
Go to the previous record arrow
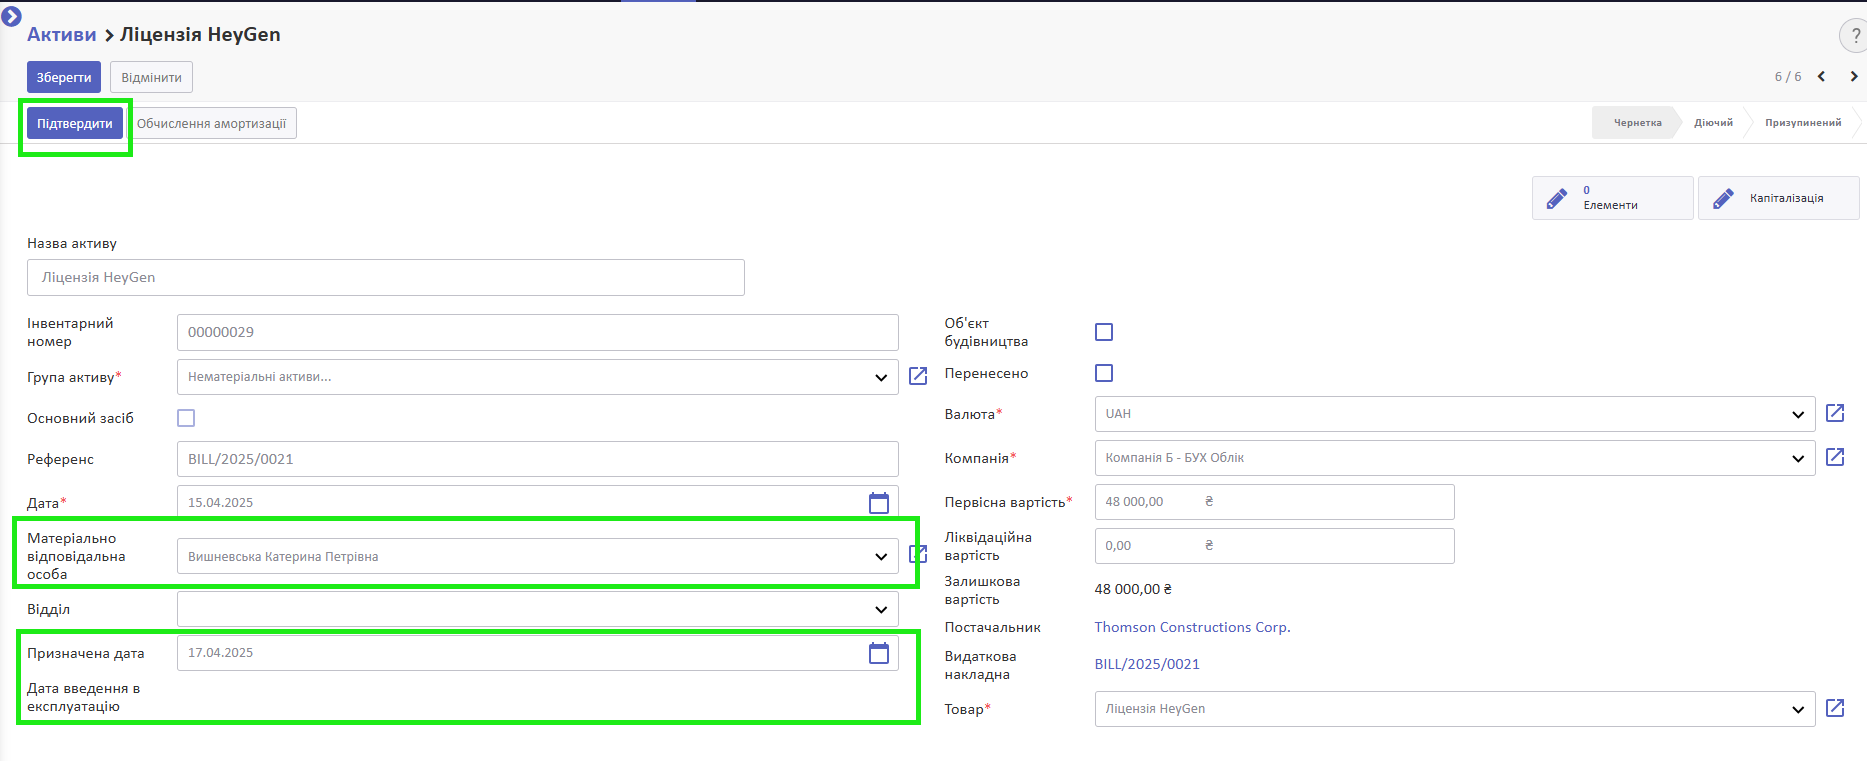point(1821,77)
